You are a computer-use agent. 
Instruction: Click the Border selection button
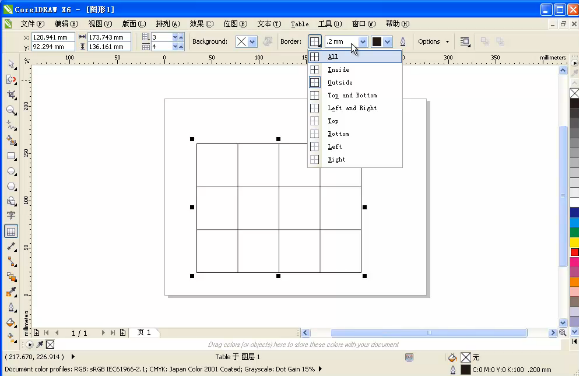tap(315, 41)
